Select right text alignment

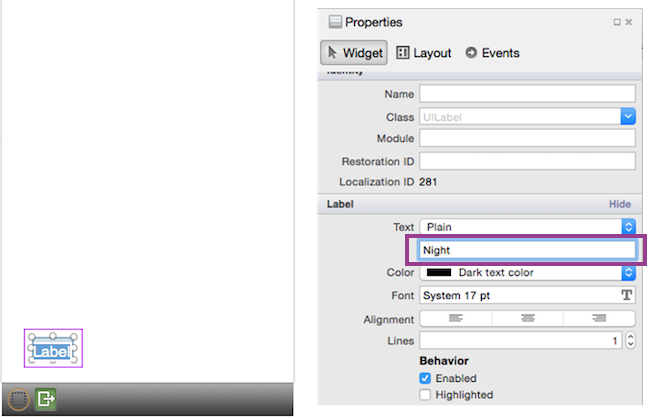point(600,319)
